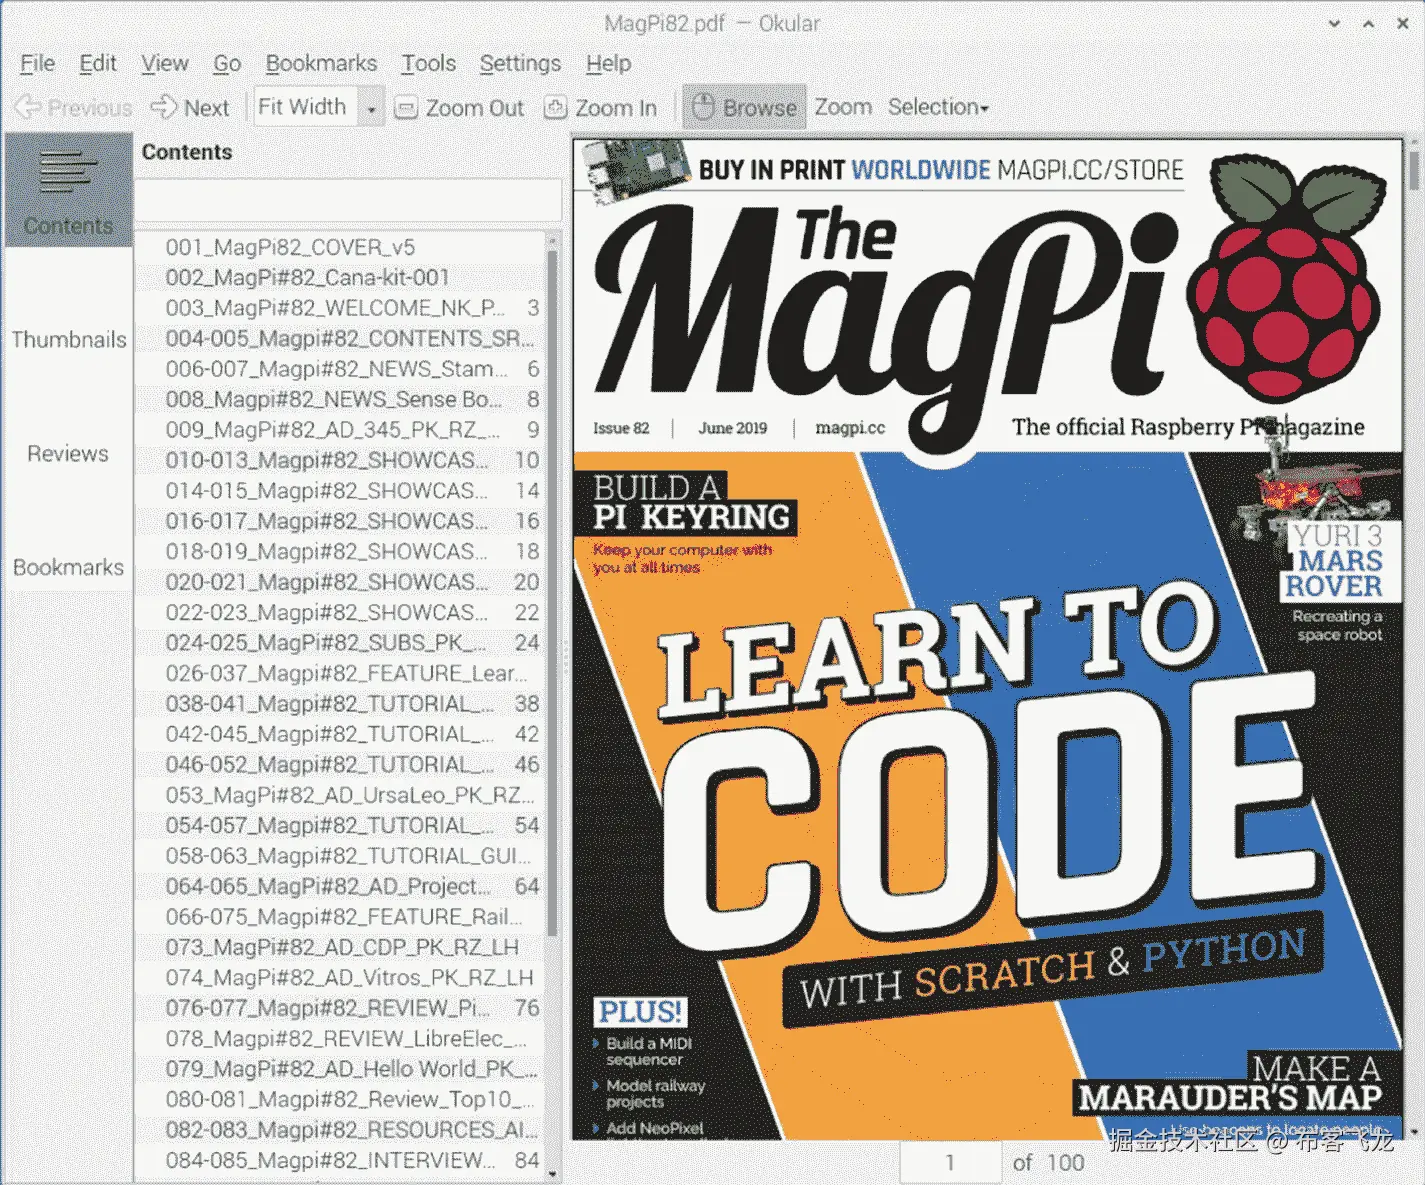Open the Contents sidebar panel
Image resolution: width=1425 pixels, height=1185 pixels.
pos(68,190)
